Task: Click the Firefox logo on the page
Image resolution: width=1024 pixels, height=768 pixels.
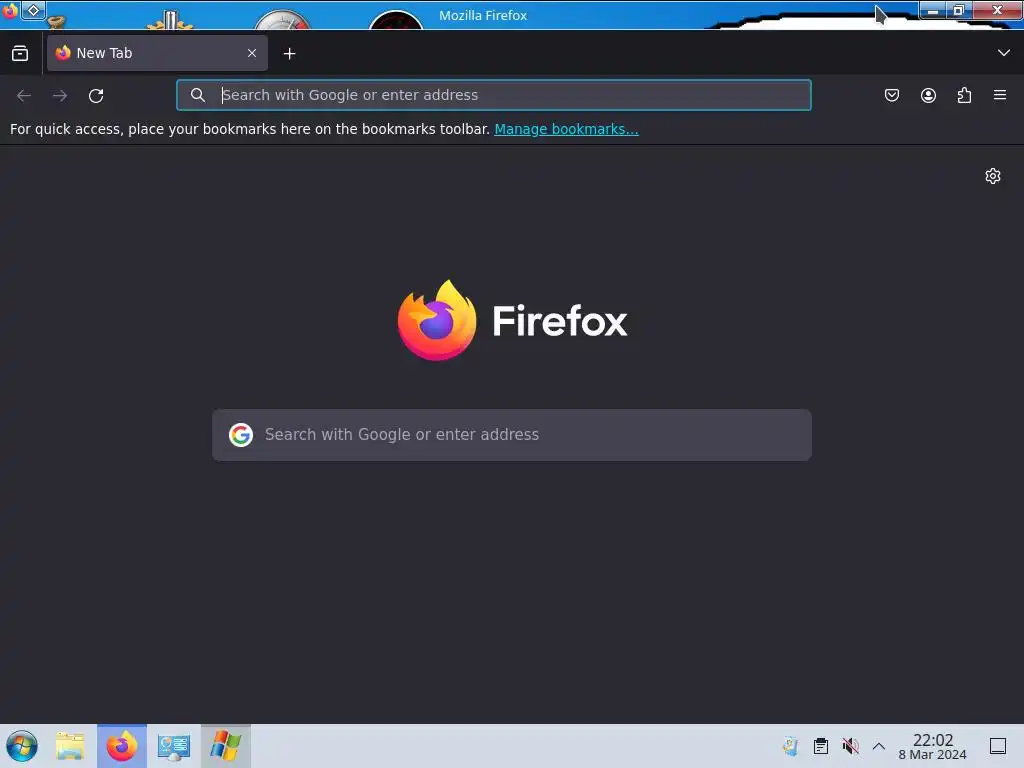Action: coord(513,320)
